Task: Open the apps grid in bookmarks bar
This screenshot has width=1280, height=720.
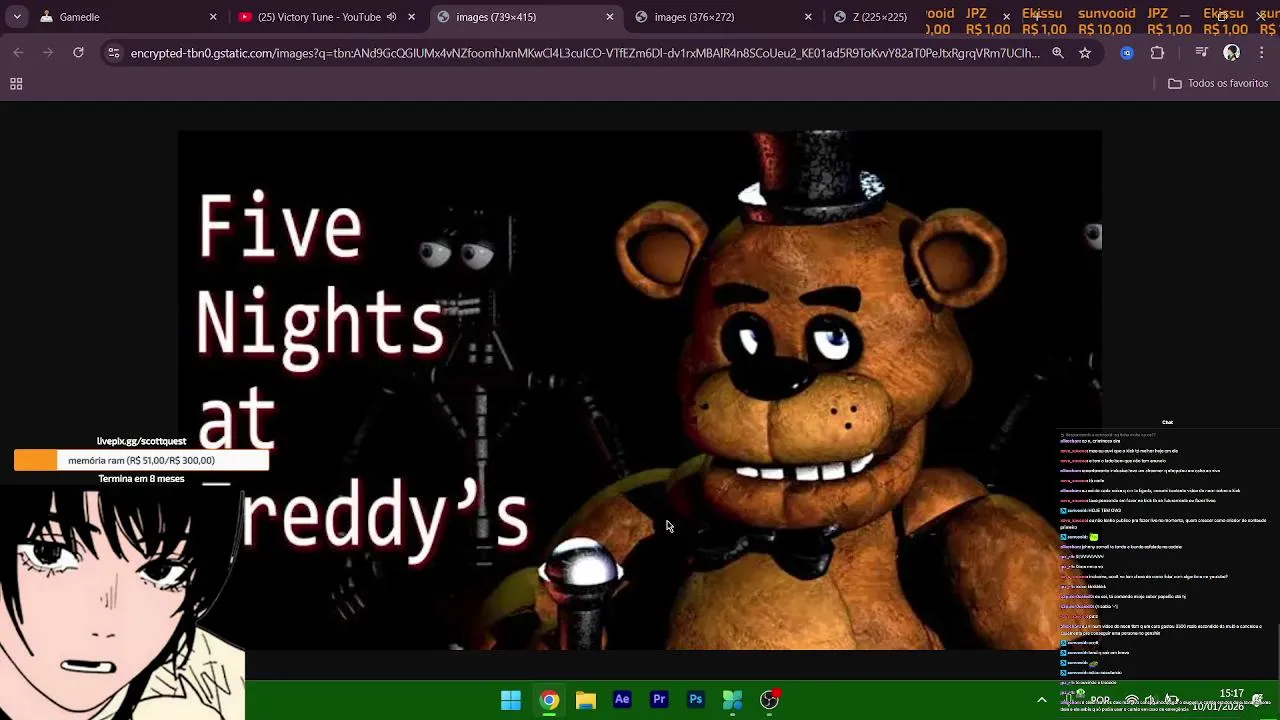Action: tap(16, 84)
